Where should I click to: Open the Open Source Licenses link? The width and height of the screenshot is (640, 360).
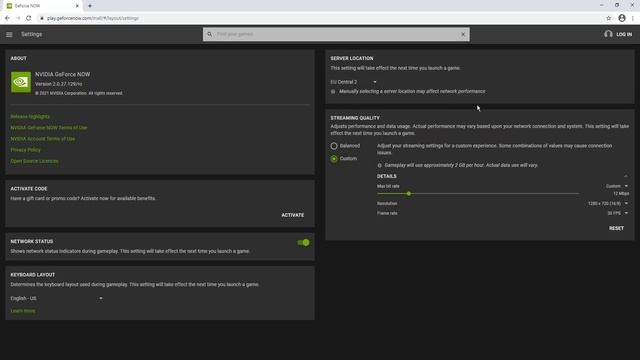pyautogui.click(x=34, y=161)
